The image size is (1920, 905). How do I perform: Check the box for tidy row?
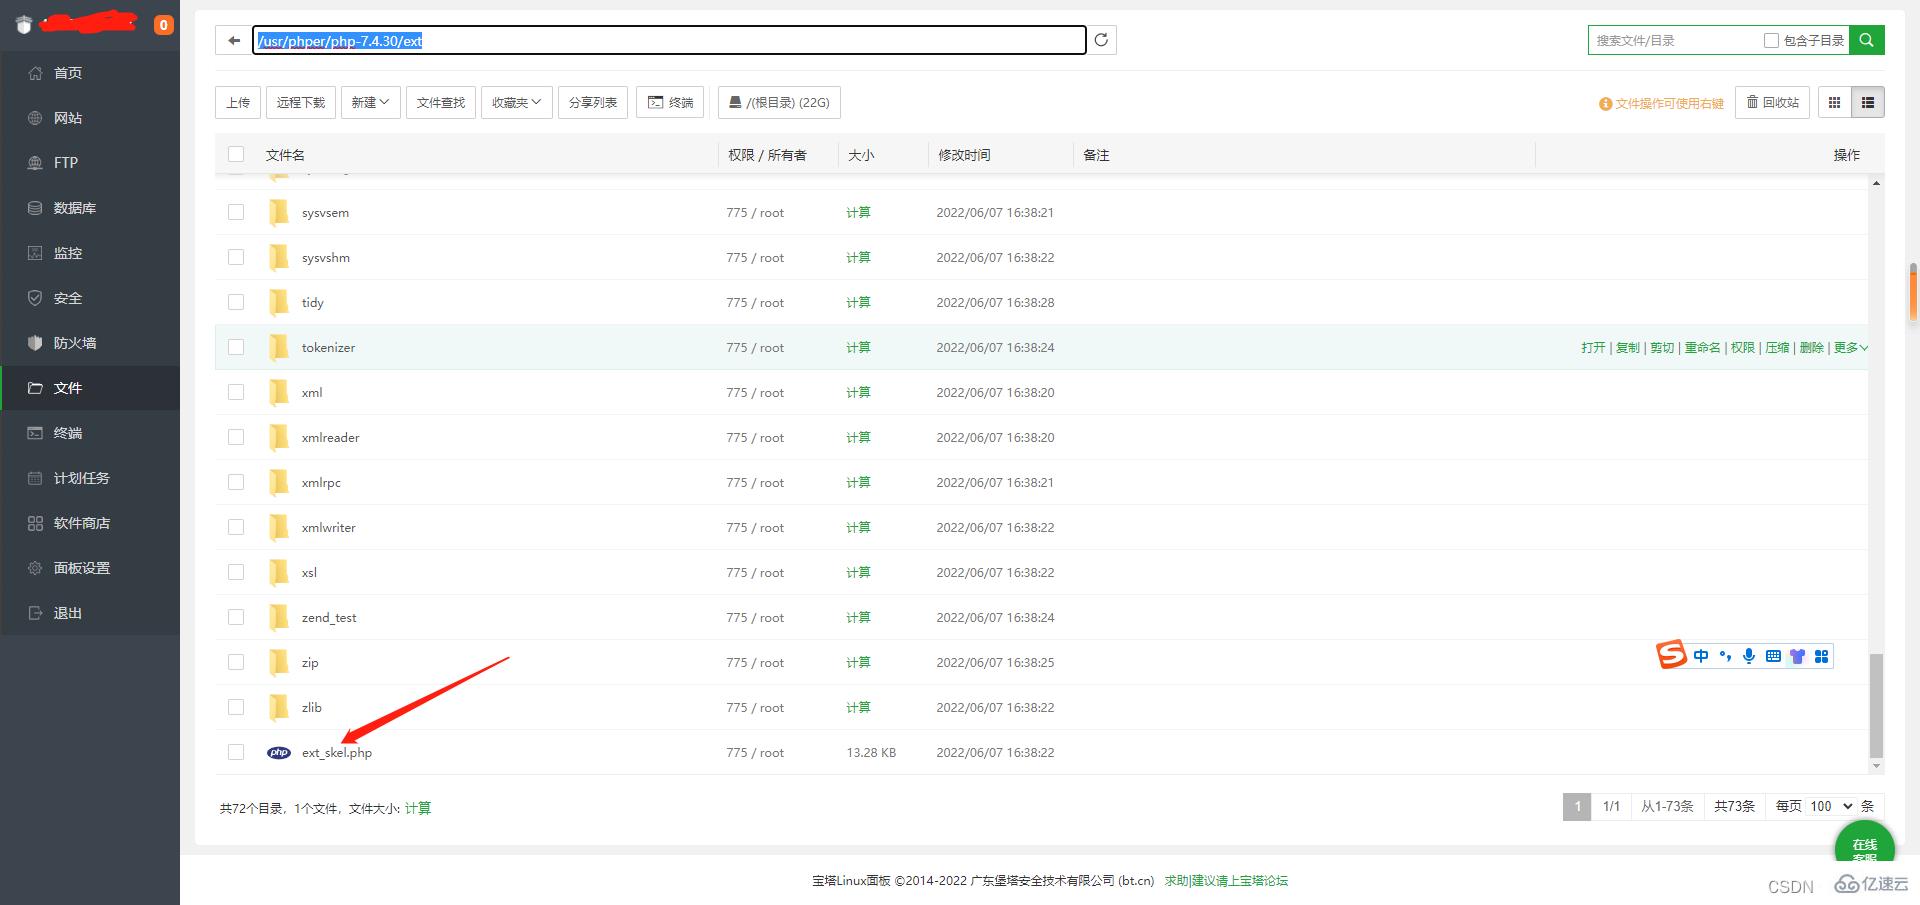(236, 302)
